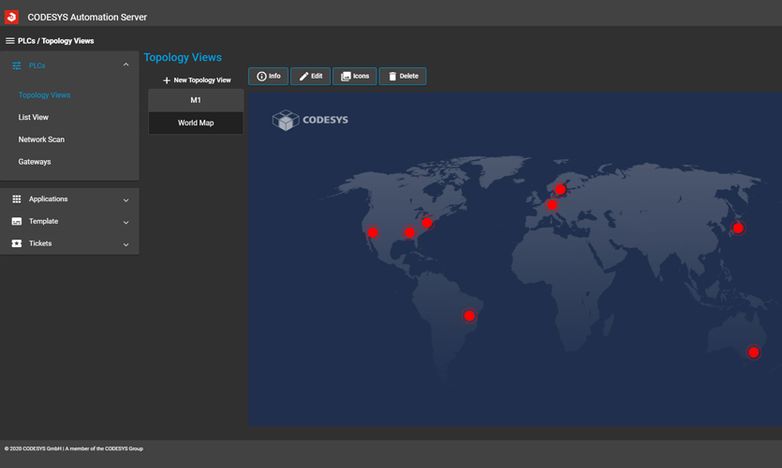Screen dimensions: 782x468
Task: Click the Tickets icon in sidebar
Action: pyautogui.click(x=16, y=243)
